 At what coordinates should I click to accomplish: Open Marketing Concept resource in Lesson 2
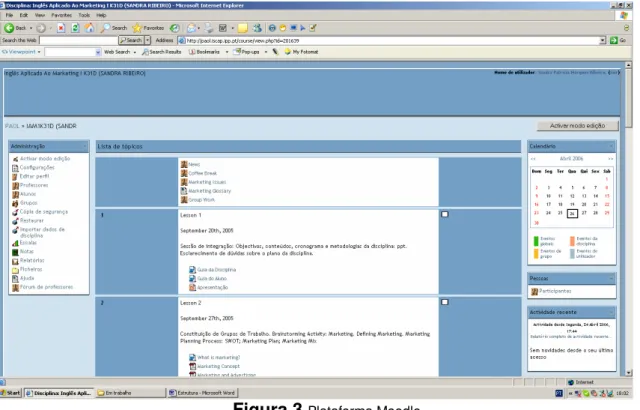[x=218, y=366]
